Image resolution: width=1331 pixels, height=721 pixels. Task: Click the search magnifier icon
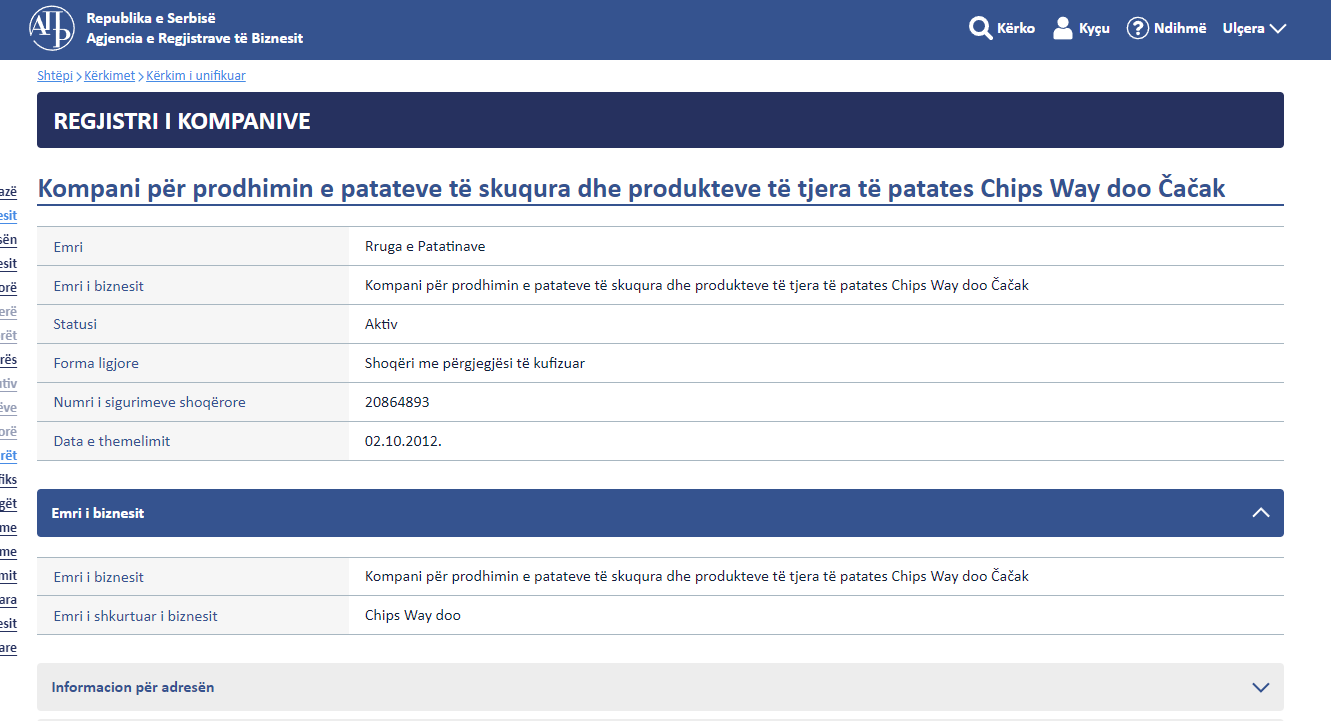[x=980, y=28]
